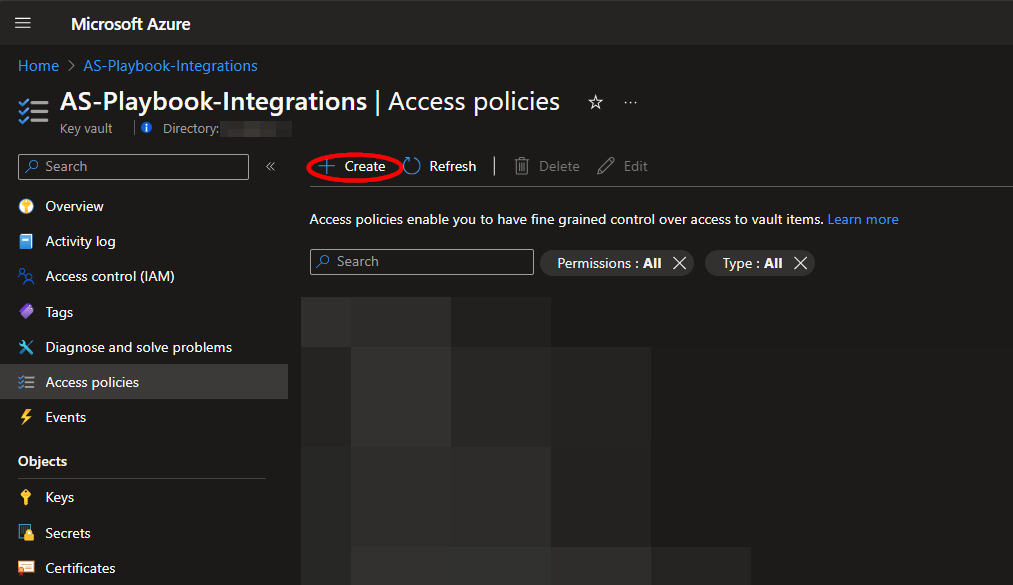Click the large key vault checklist header icon
The width and height of the screenshot is (1013, 585).
33,111
